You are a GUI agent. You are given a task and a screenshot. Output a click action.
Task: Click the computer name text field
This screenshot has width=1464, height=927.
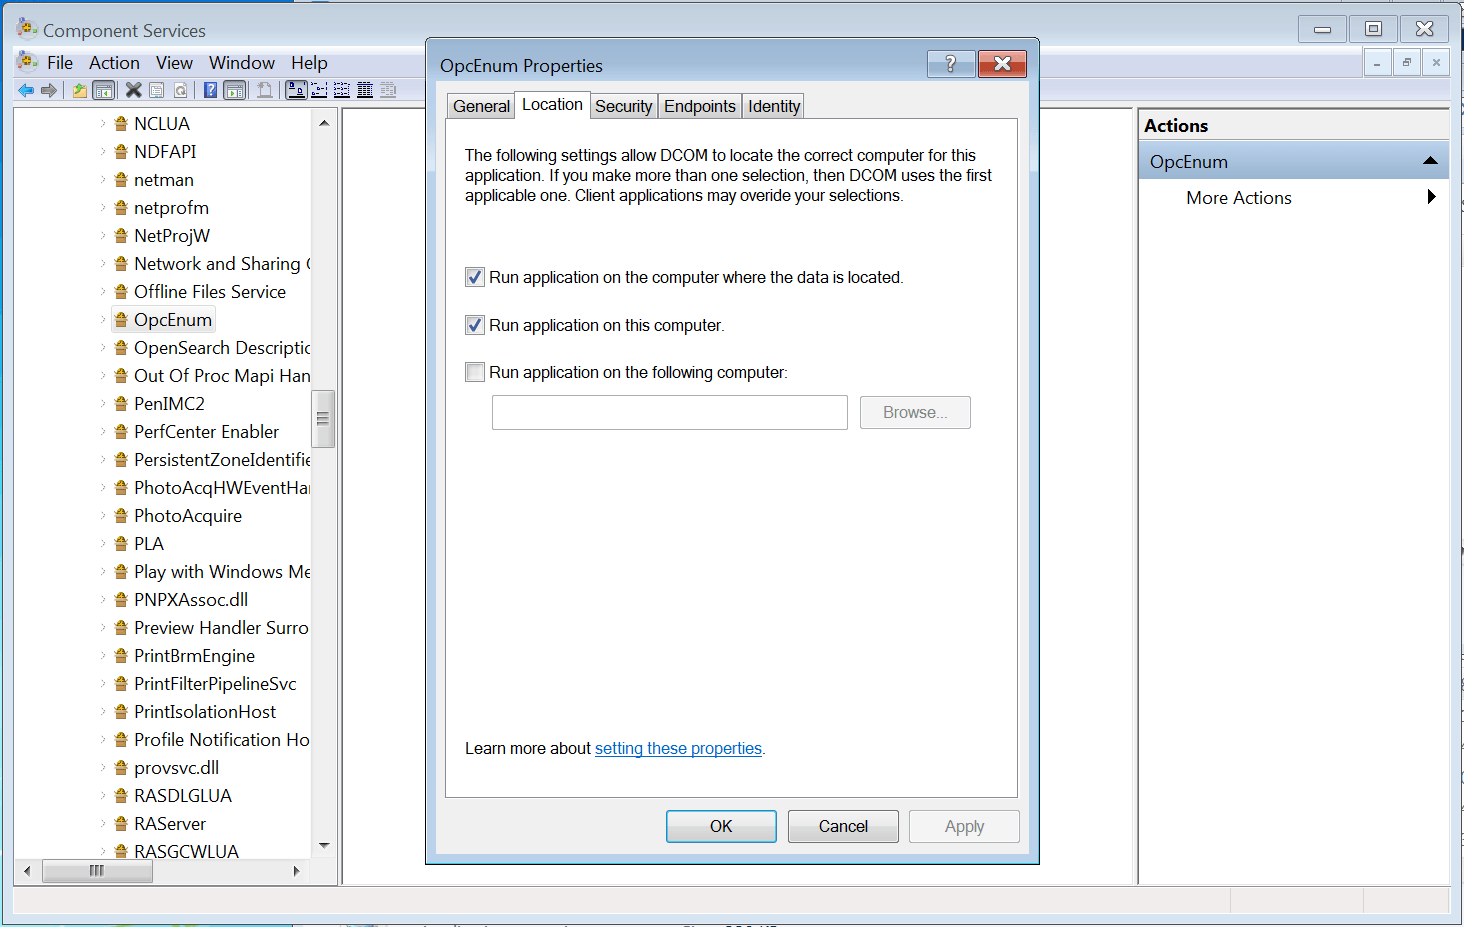click(669, 412)
